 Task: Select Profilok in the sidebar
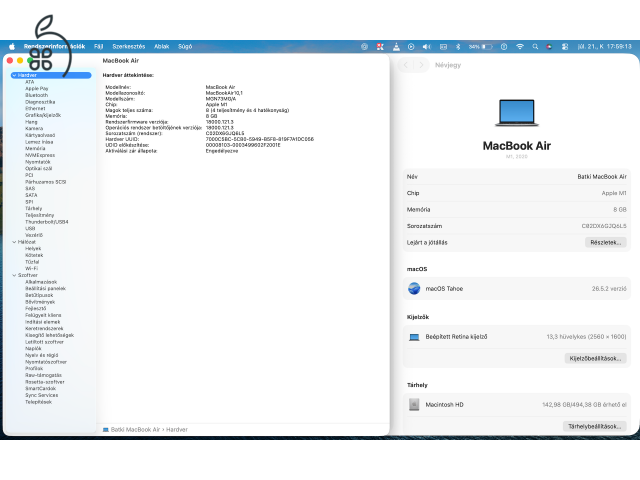coord(34,369)
